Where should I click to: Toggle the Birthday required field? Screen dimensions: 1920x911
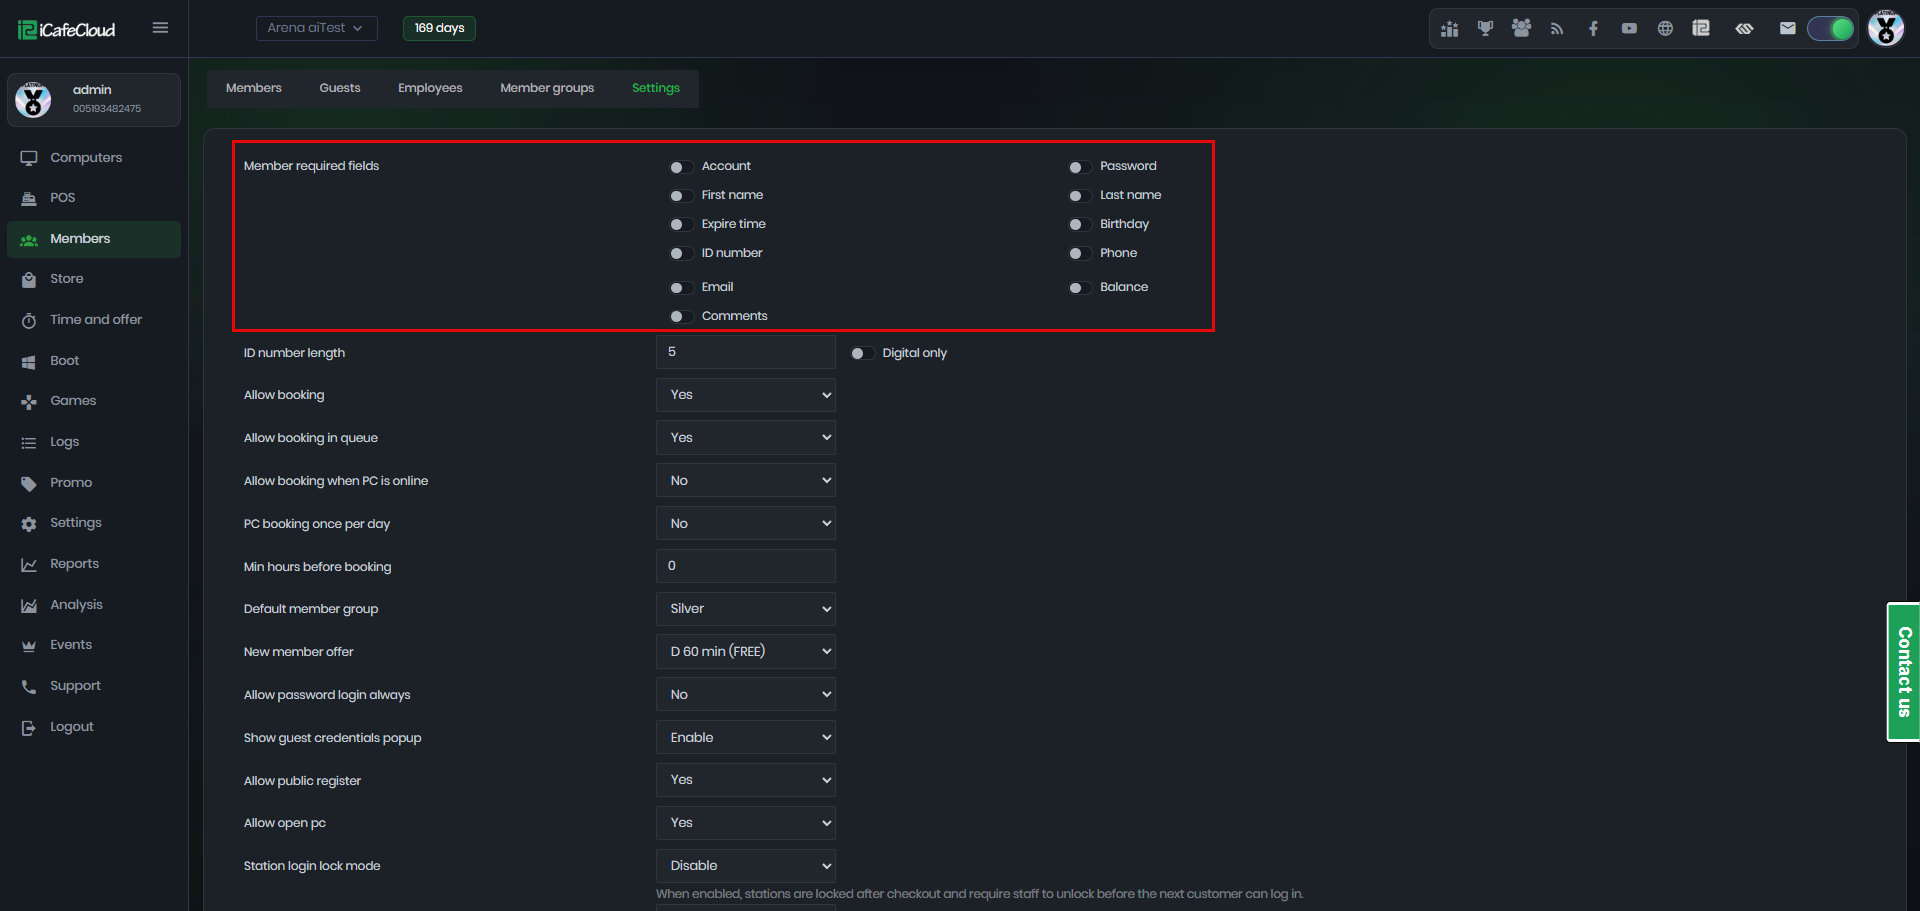pos(1080,225)
